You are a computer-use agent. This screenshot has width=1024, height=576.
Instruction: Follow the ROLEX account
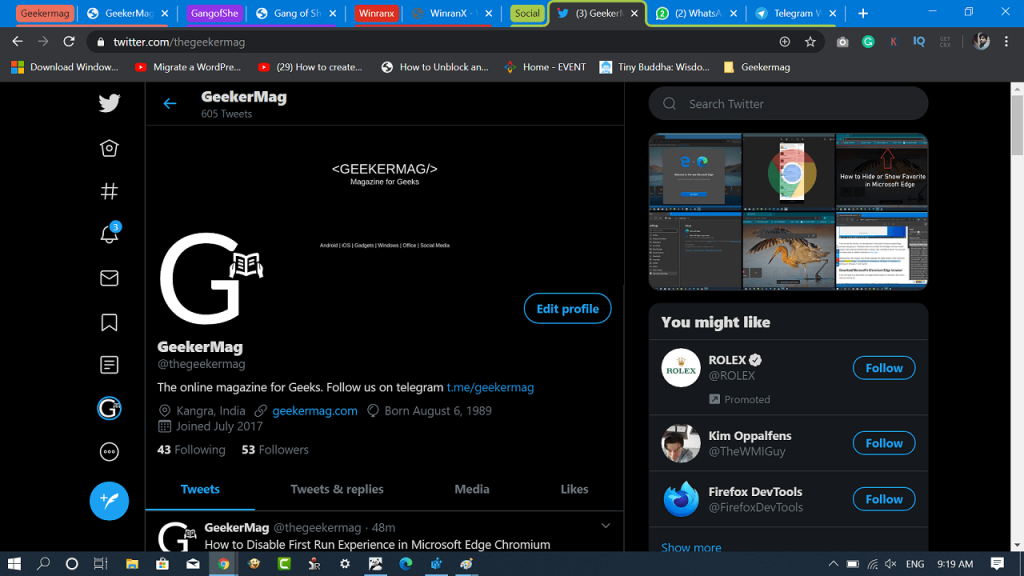(x=884, y=368)
